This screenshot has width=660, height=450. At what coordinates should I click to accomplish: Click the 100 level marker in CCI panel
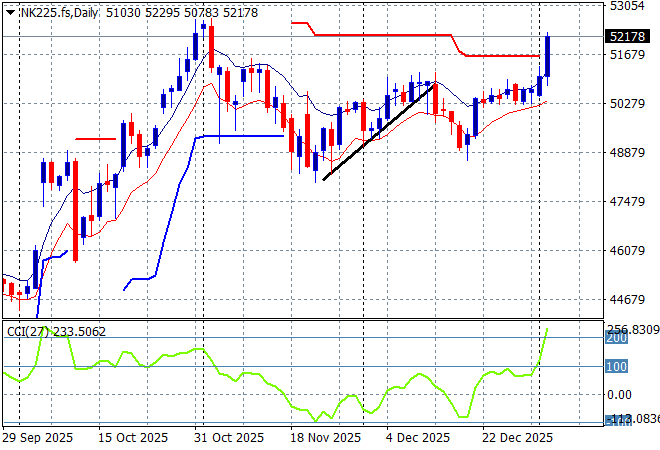(x=616, y=366)
